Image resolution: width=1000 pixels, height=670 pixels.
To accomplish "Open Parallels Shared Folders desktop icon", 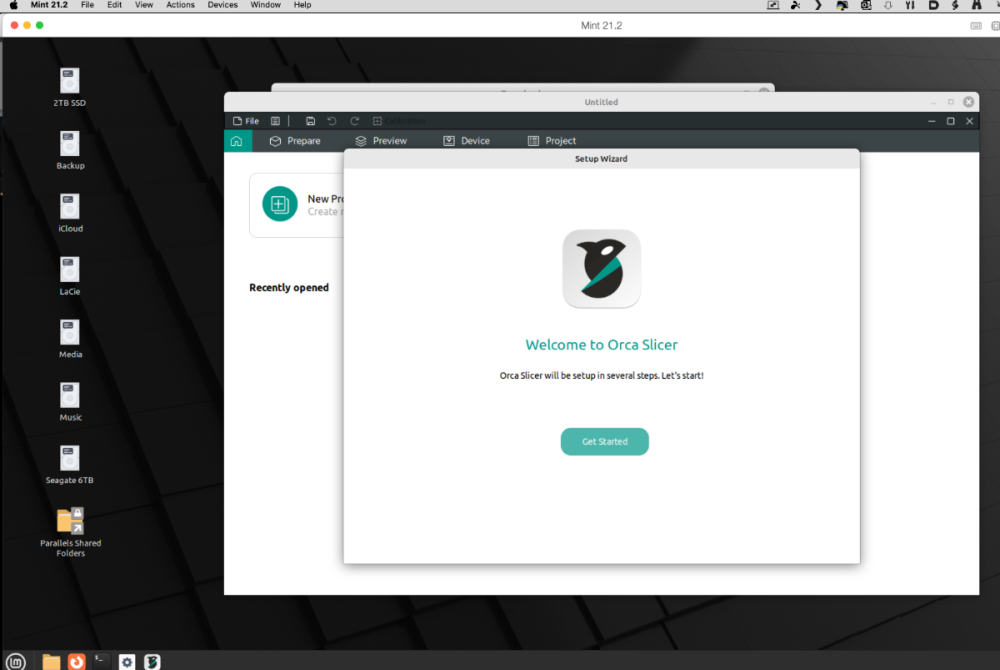I will [x=70, y=532].
